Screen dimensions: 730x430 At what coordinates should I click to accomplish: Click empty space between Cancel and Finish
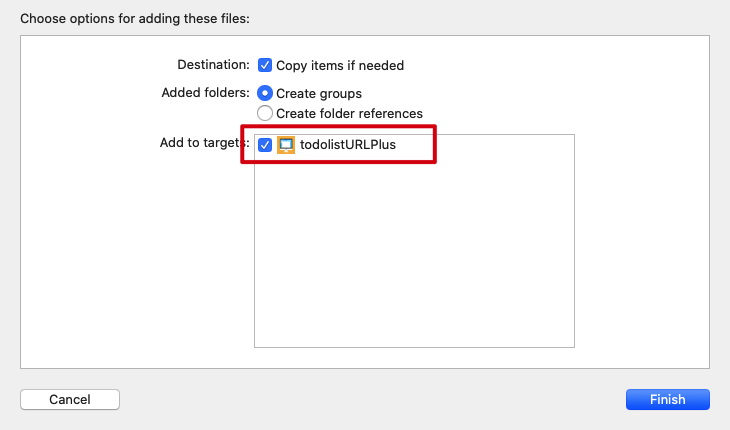click(x=370, y=399)
